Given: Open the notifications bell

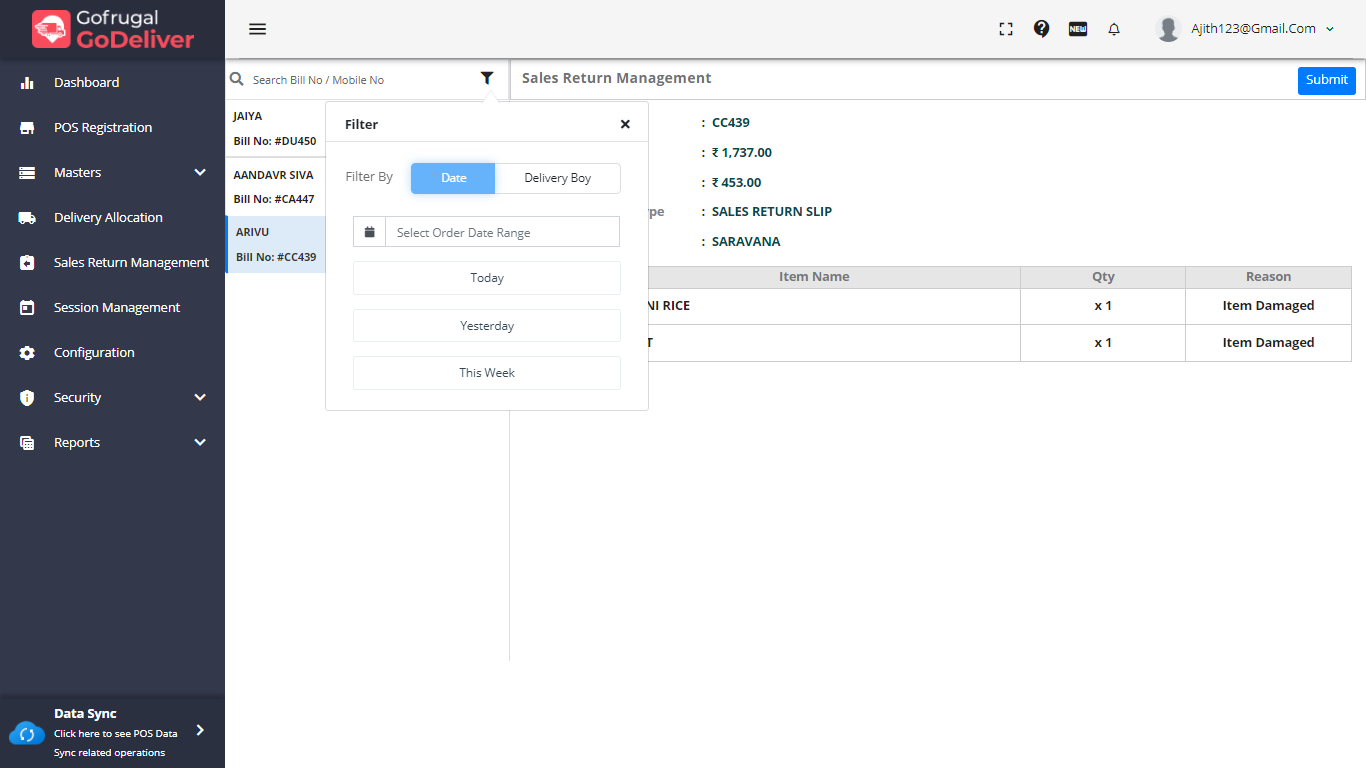Looking at the screenshot, I should coord(1114,29).
